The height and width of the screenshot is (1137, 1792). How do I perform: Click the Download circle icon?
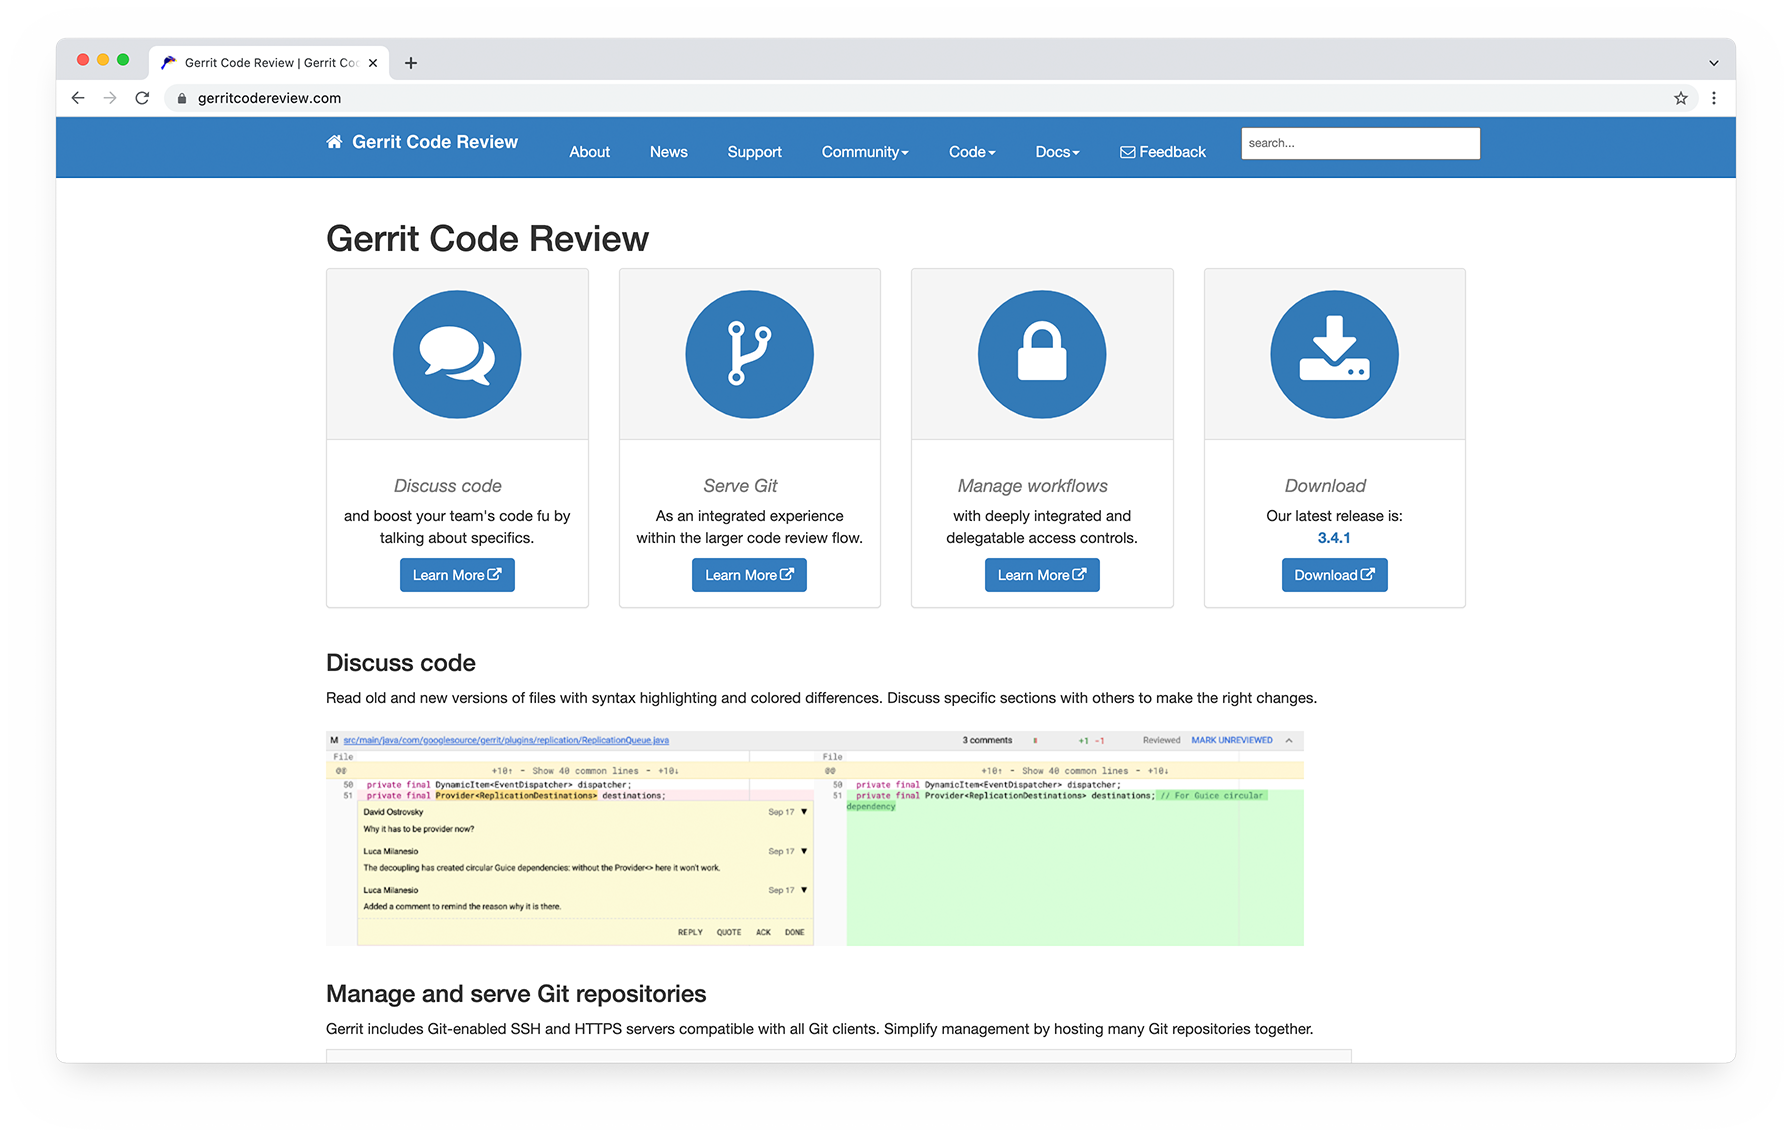[1334, 355]
